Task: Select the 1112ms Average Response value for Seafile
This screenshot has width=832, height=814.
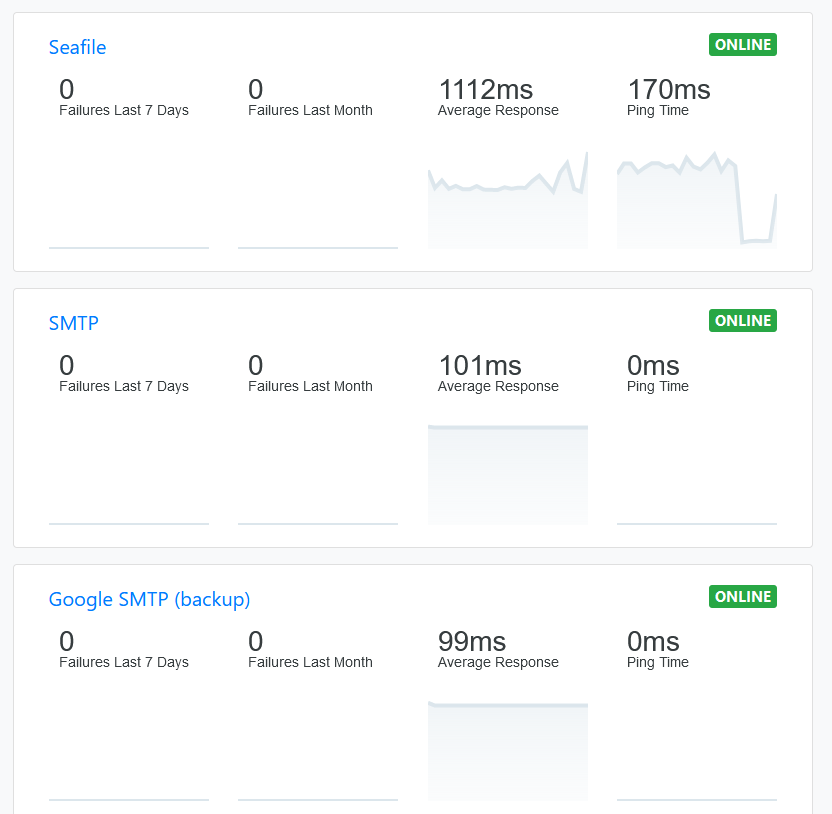Action: click(485, 89)
